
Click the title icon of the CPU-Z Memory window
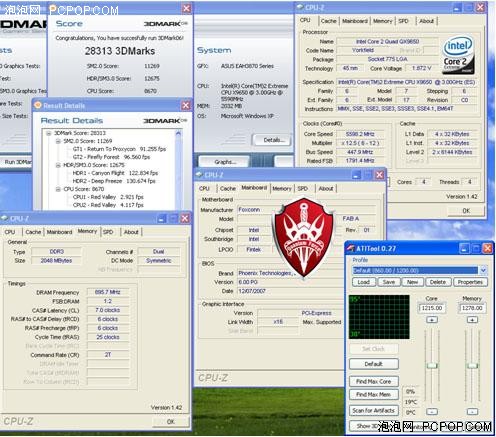pos(5,218)
